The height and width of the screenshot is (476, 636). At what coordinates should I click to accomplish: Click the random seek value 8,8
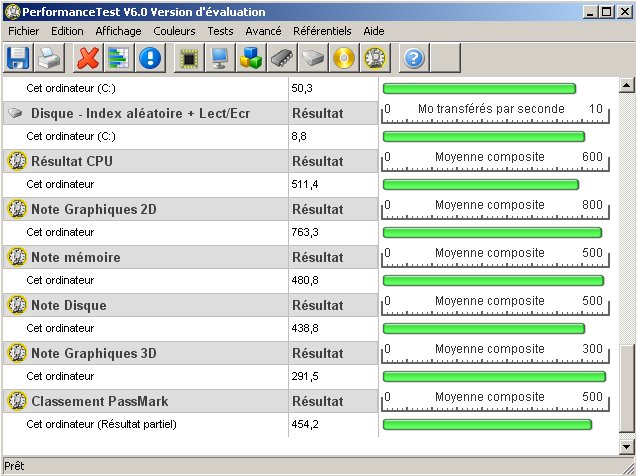click(x=299, y=136)
